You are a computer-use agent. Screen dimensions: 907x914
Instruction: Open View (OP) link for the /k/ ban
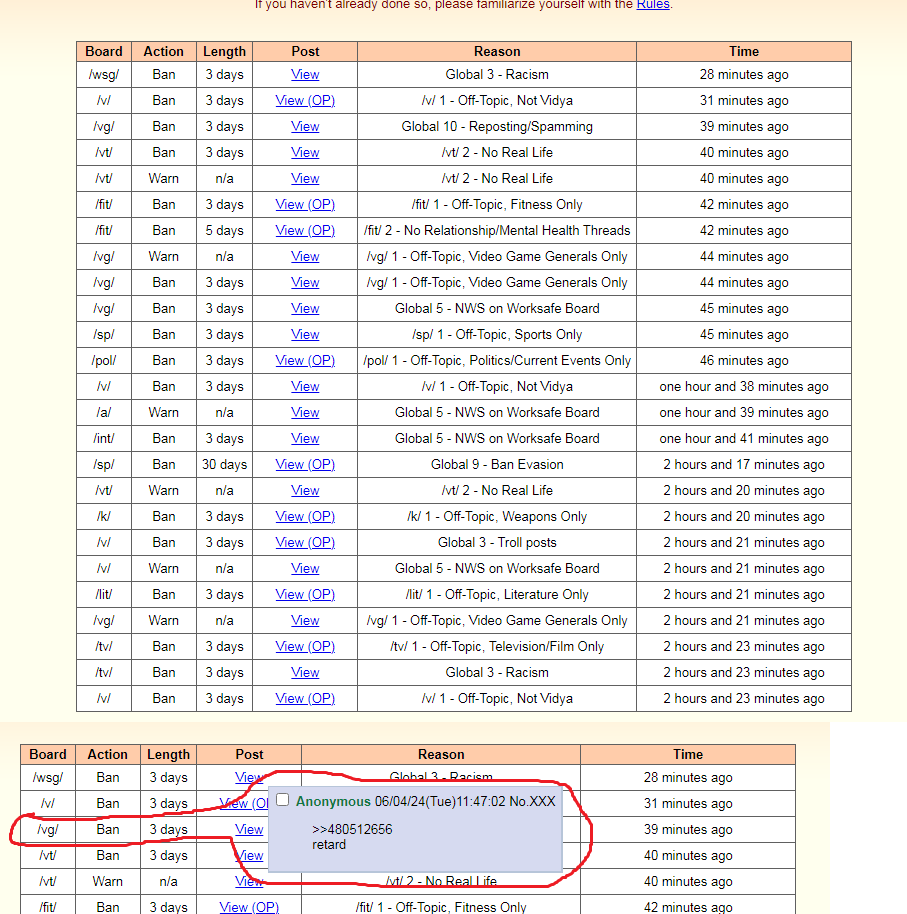point(305,516)
